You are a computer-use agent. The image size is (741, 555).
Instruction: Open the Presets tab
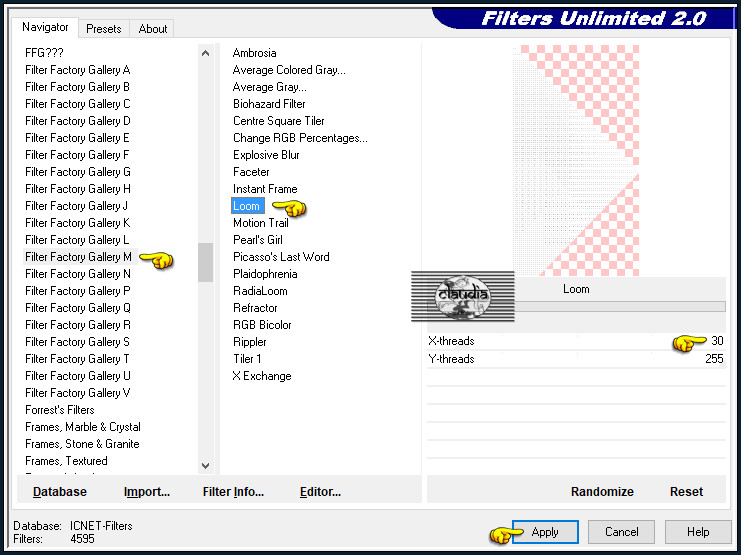pyautogui.click(x=103, y=29)
